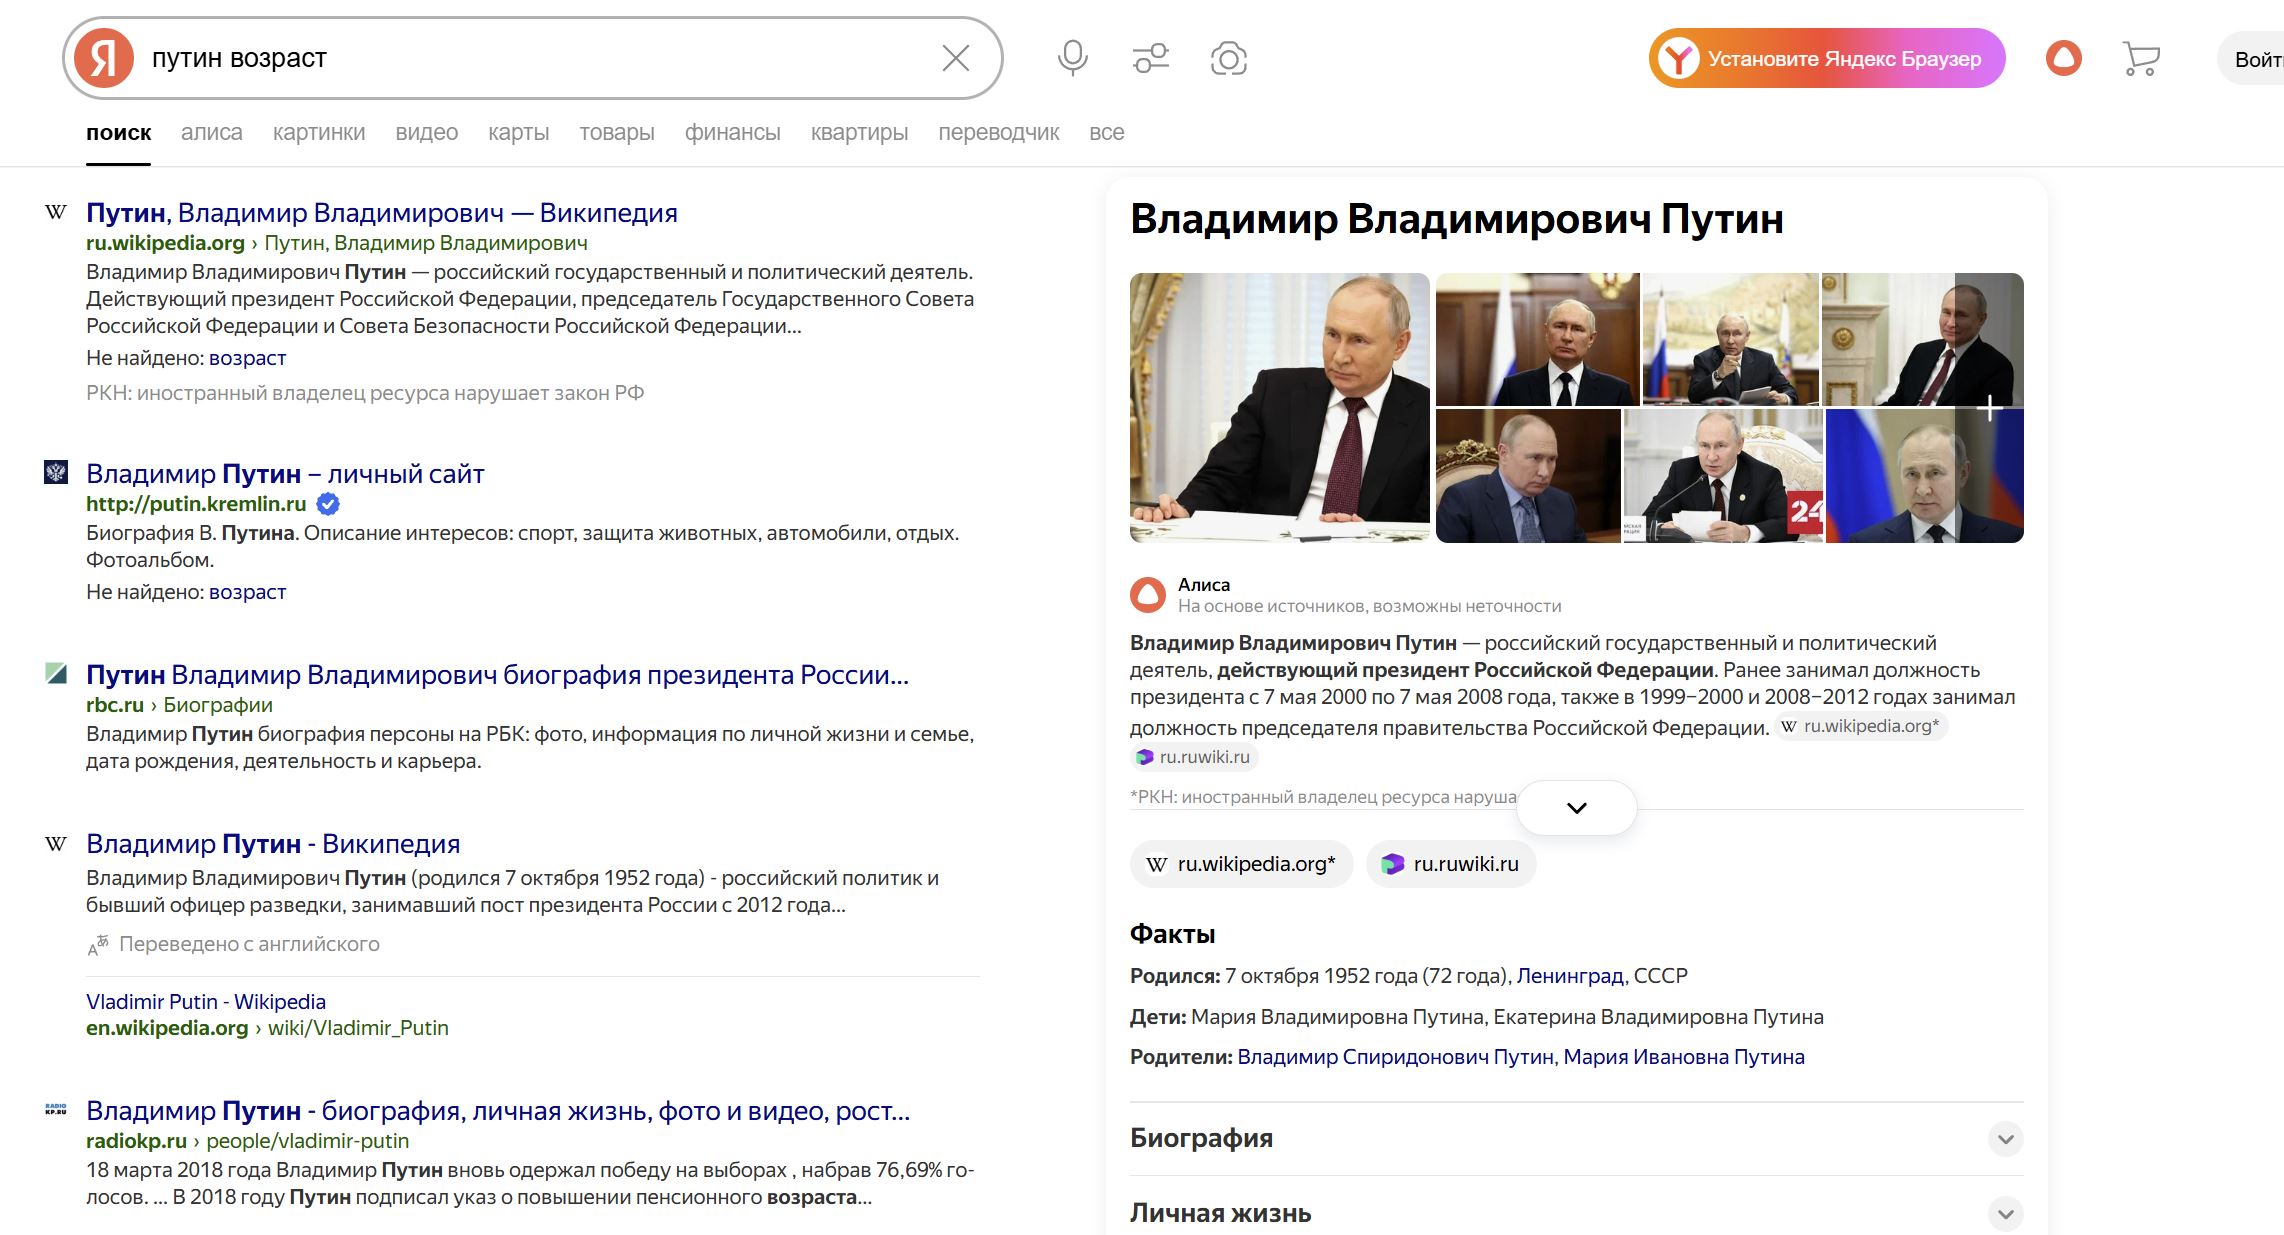Screen dimensions: 2284x1235
Task: Open the товары tab
Action: coord(617,133)
